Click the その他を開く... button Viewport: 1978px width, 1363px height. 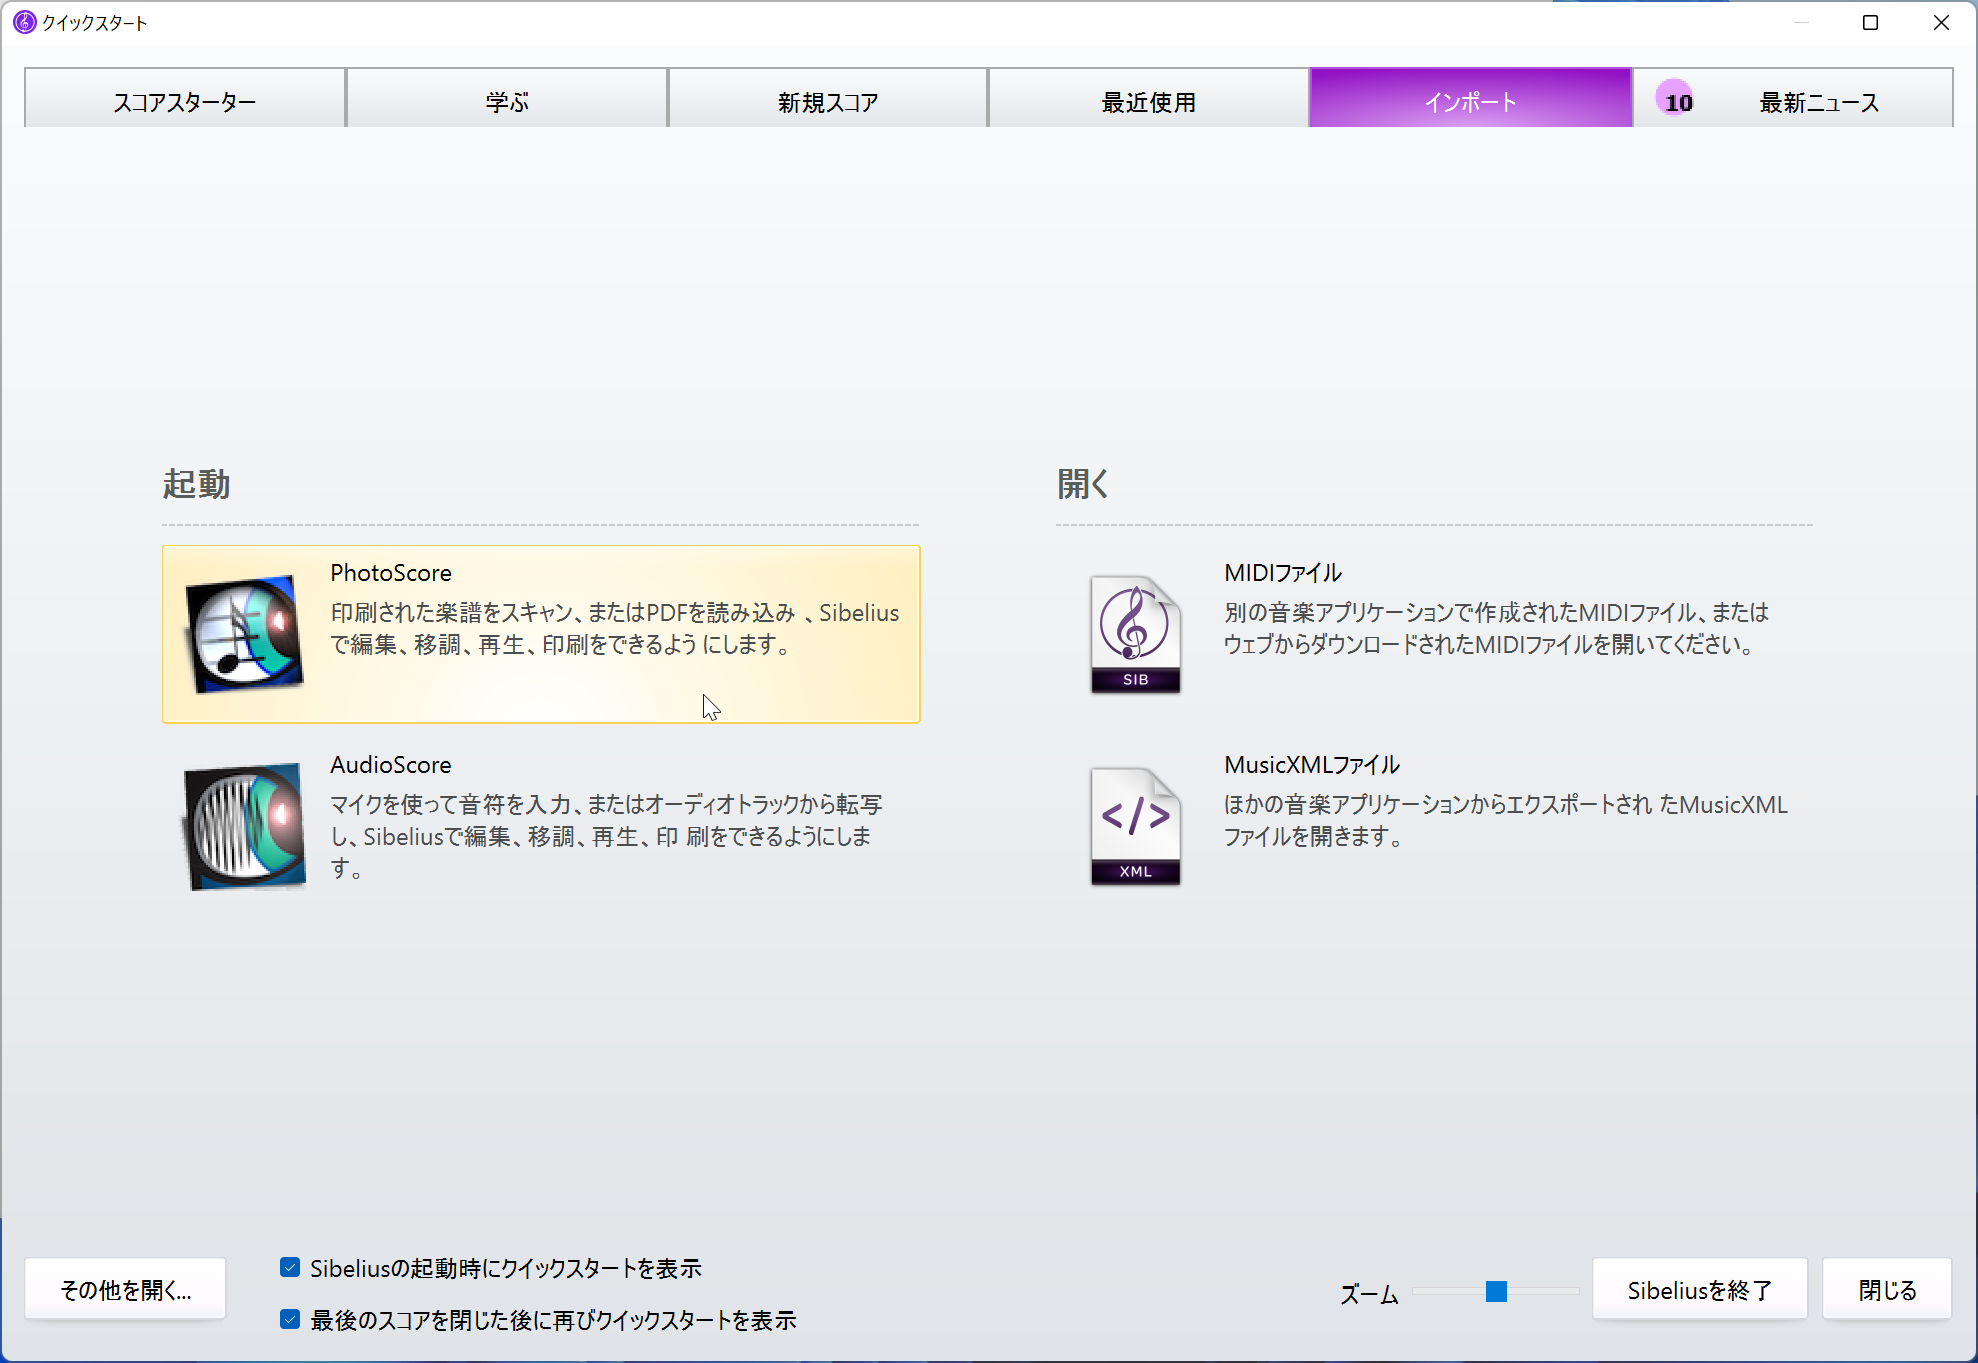pyautogui.click(x=125, y=1290)
